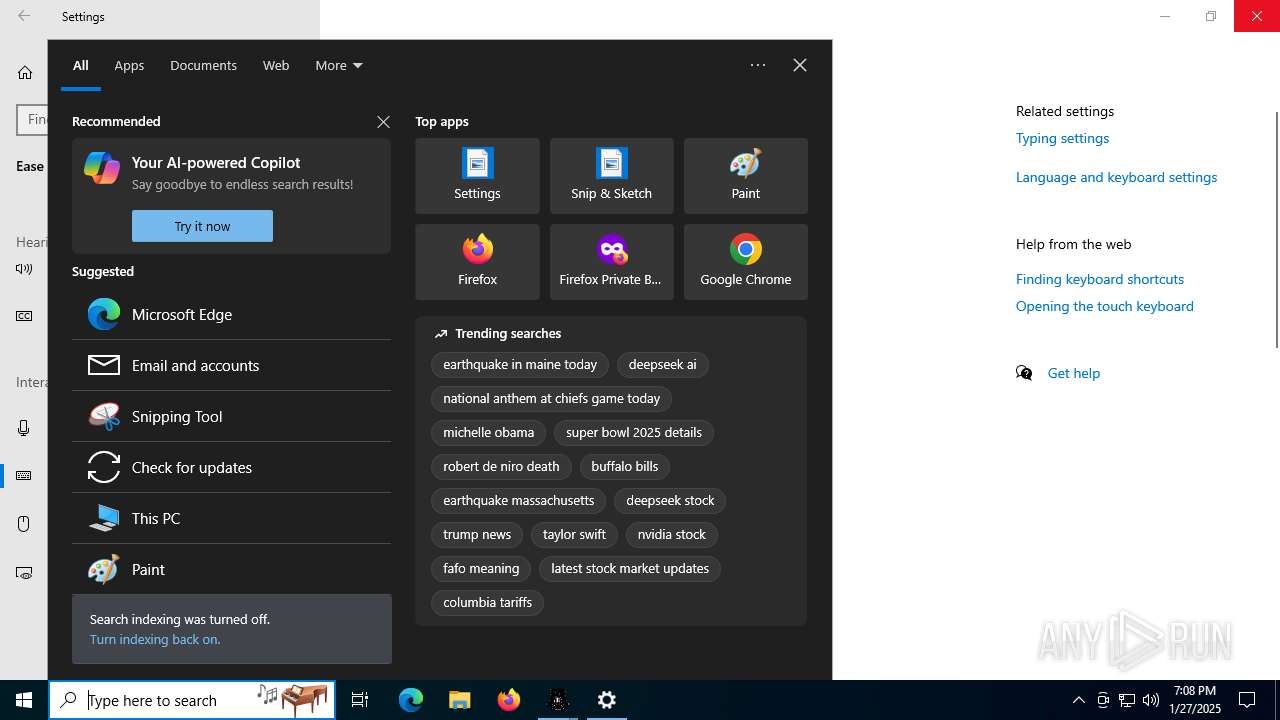This screenshot has height=720, width=1280.
Task: Open File Explorer from taskbar
Action: click(x=460, y=700)
